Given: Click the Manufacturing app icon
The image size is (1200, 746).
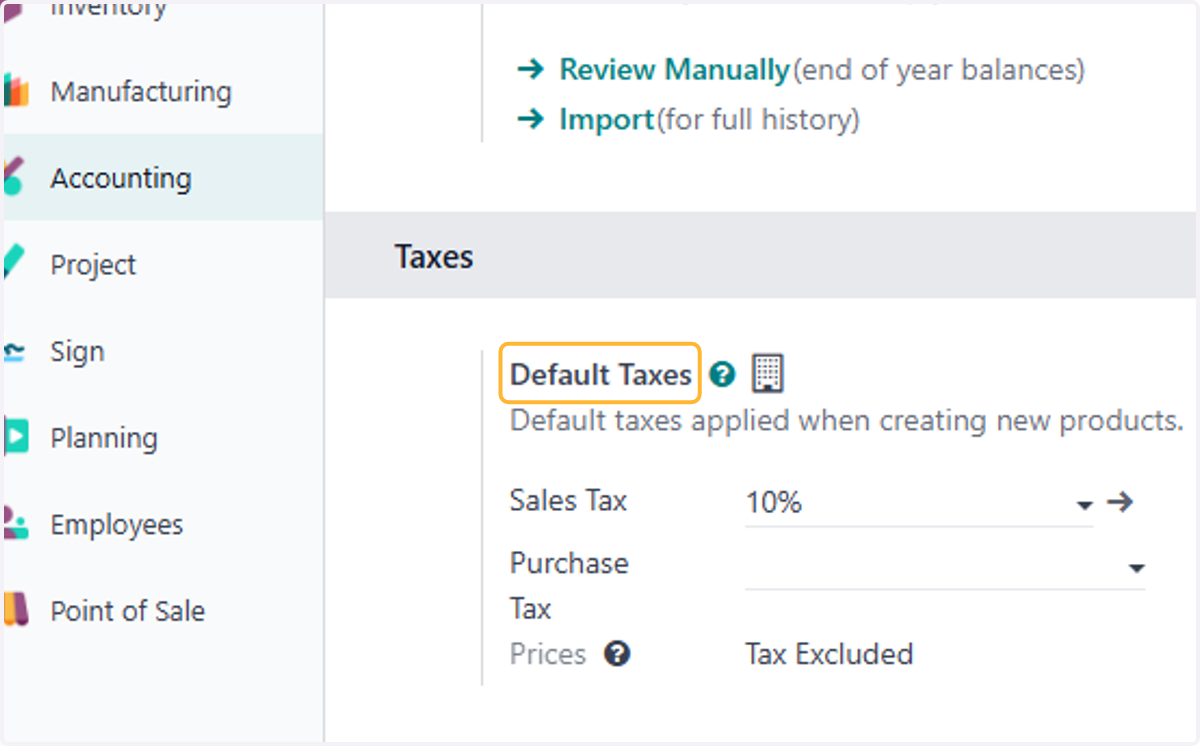Looking at the screenshot, I should (x=15, y=92).
